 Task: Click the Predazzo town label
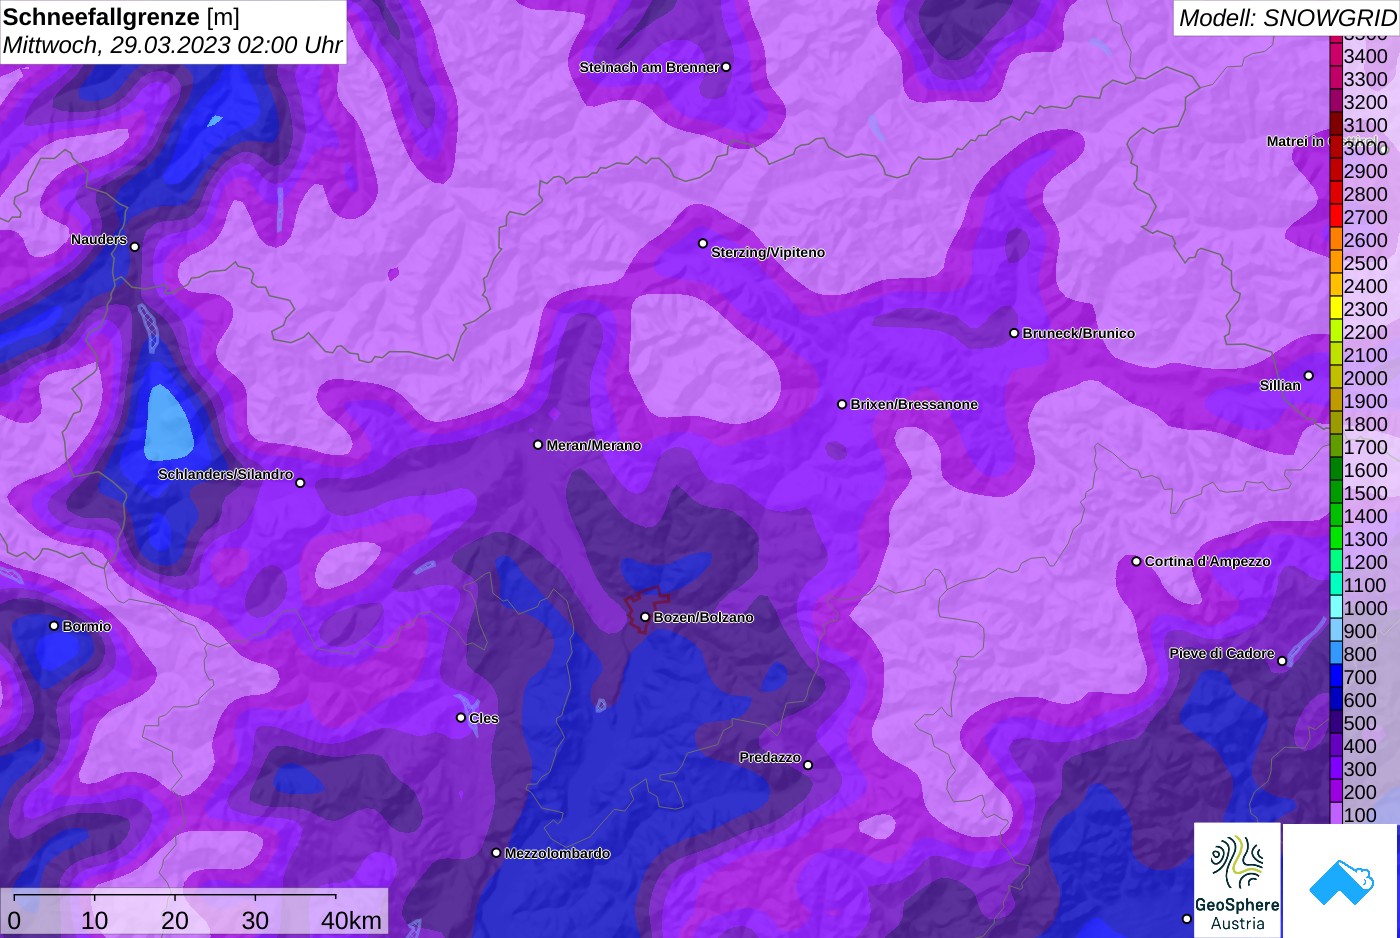coord(770,757)
